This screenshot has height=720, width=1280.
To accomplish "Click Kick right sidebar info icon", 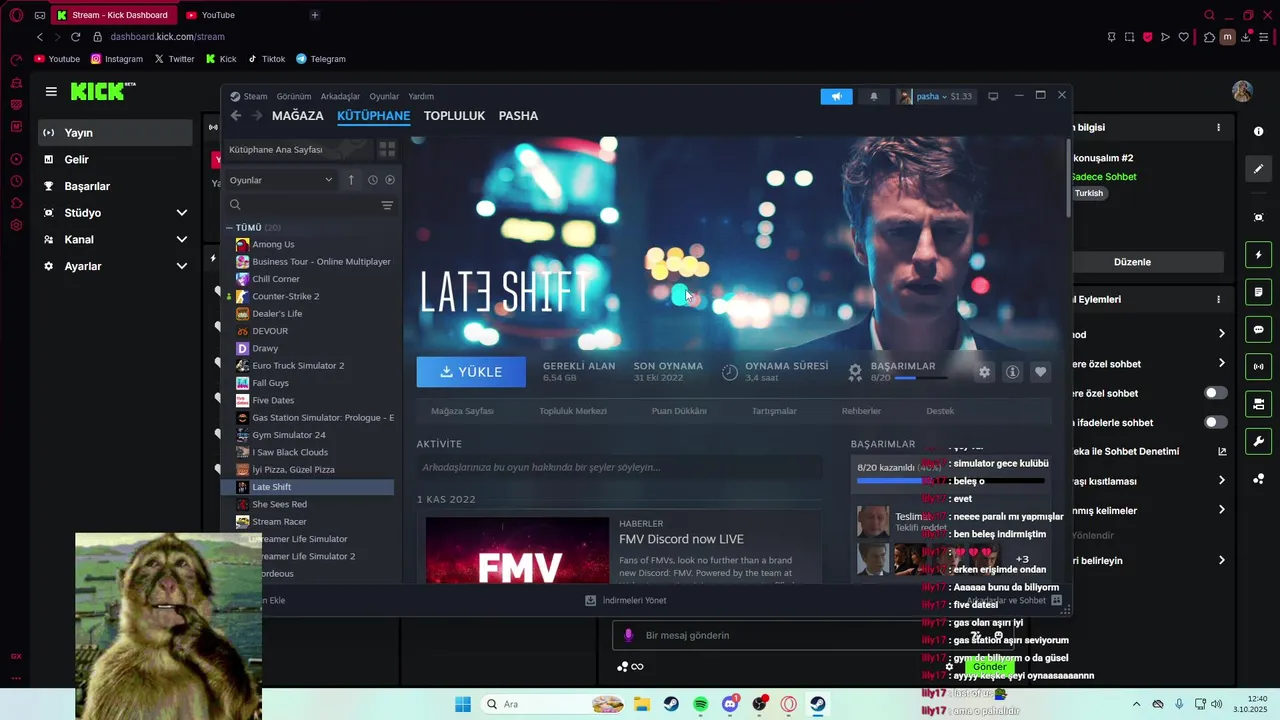I will 1258,131.
